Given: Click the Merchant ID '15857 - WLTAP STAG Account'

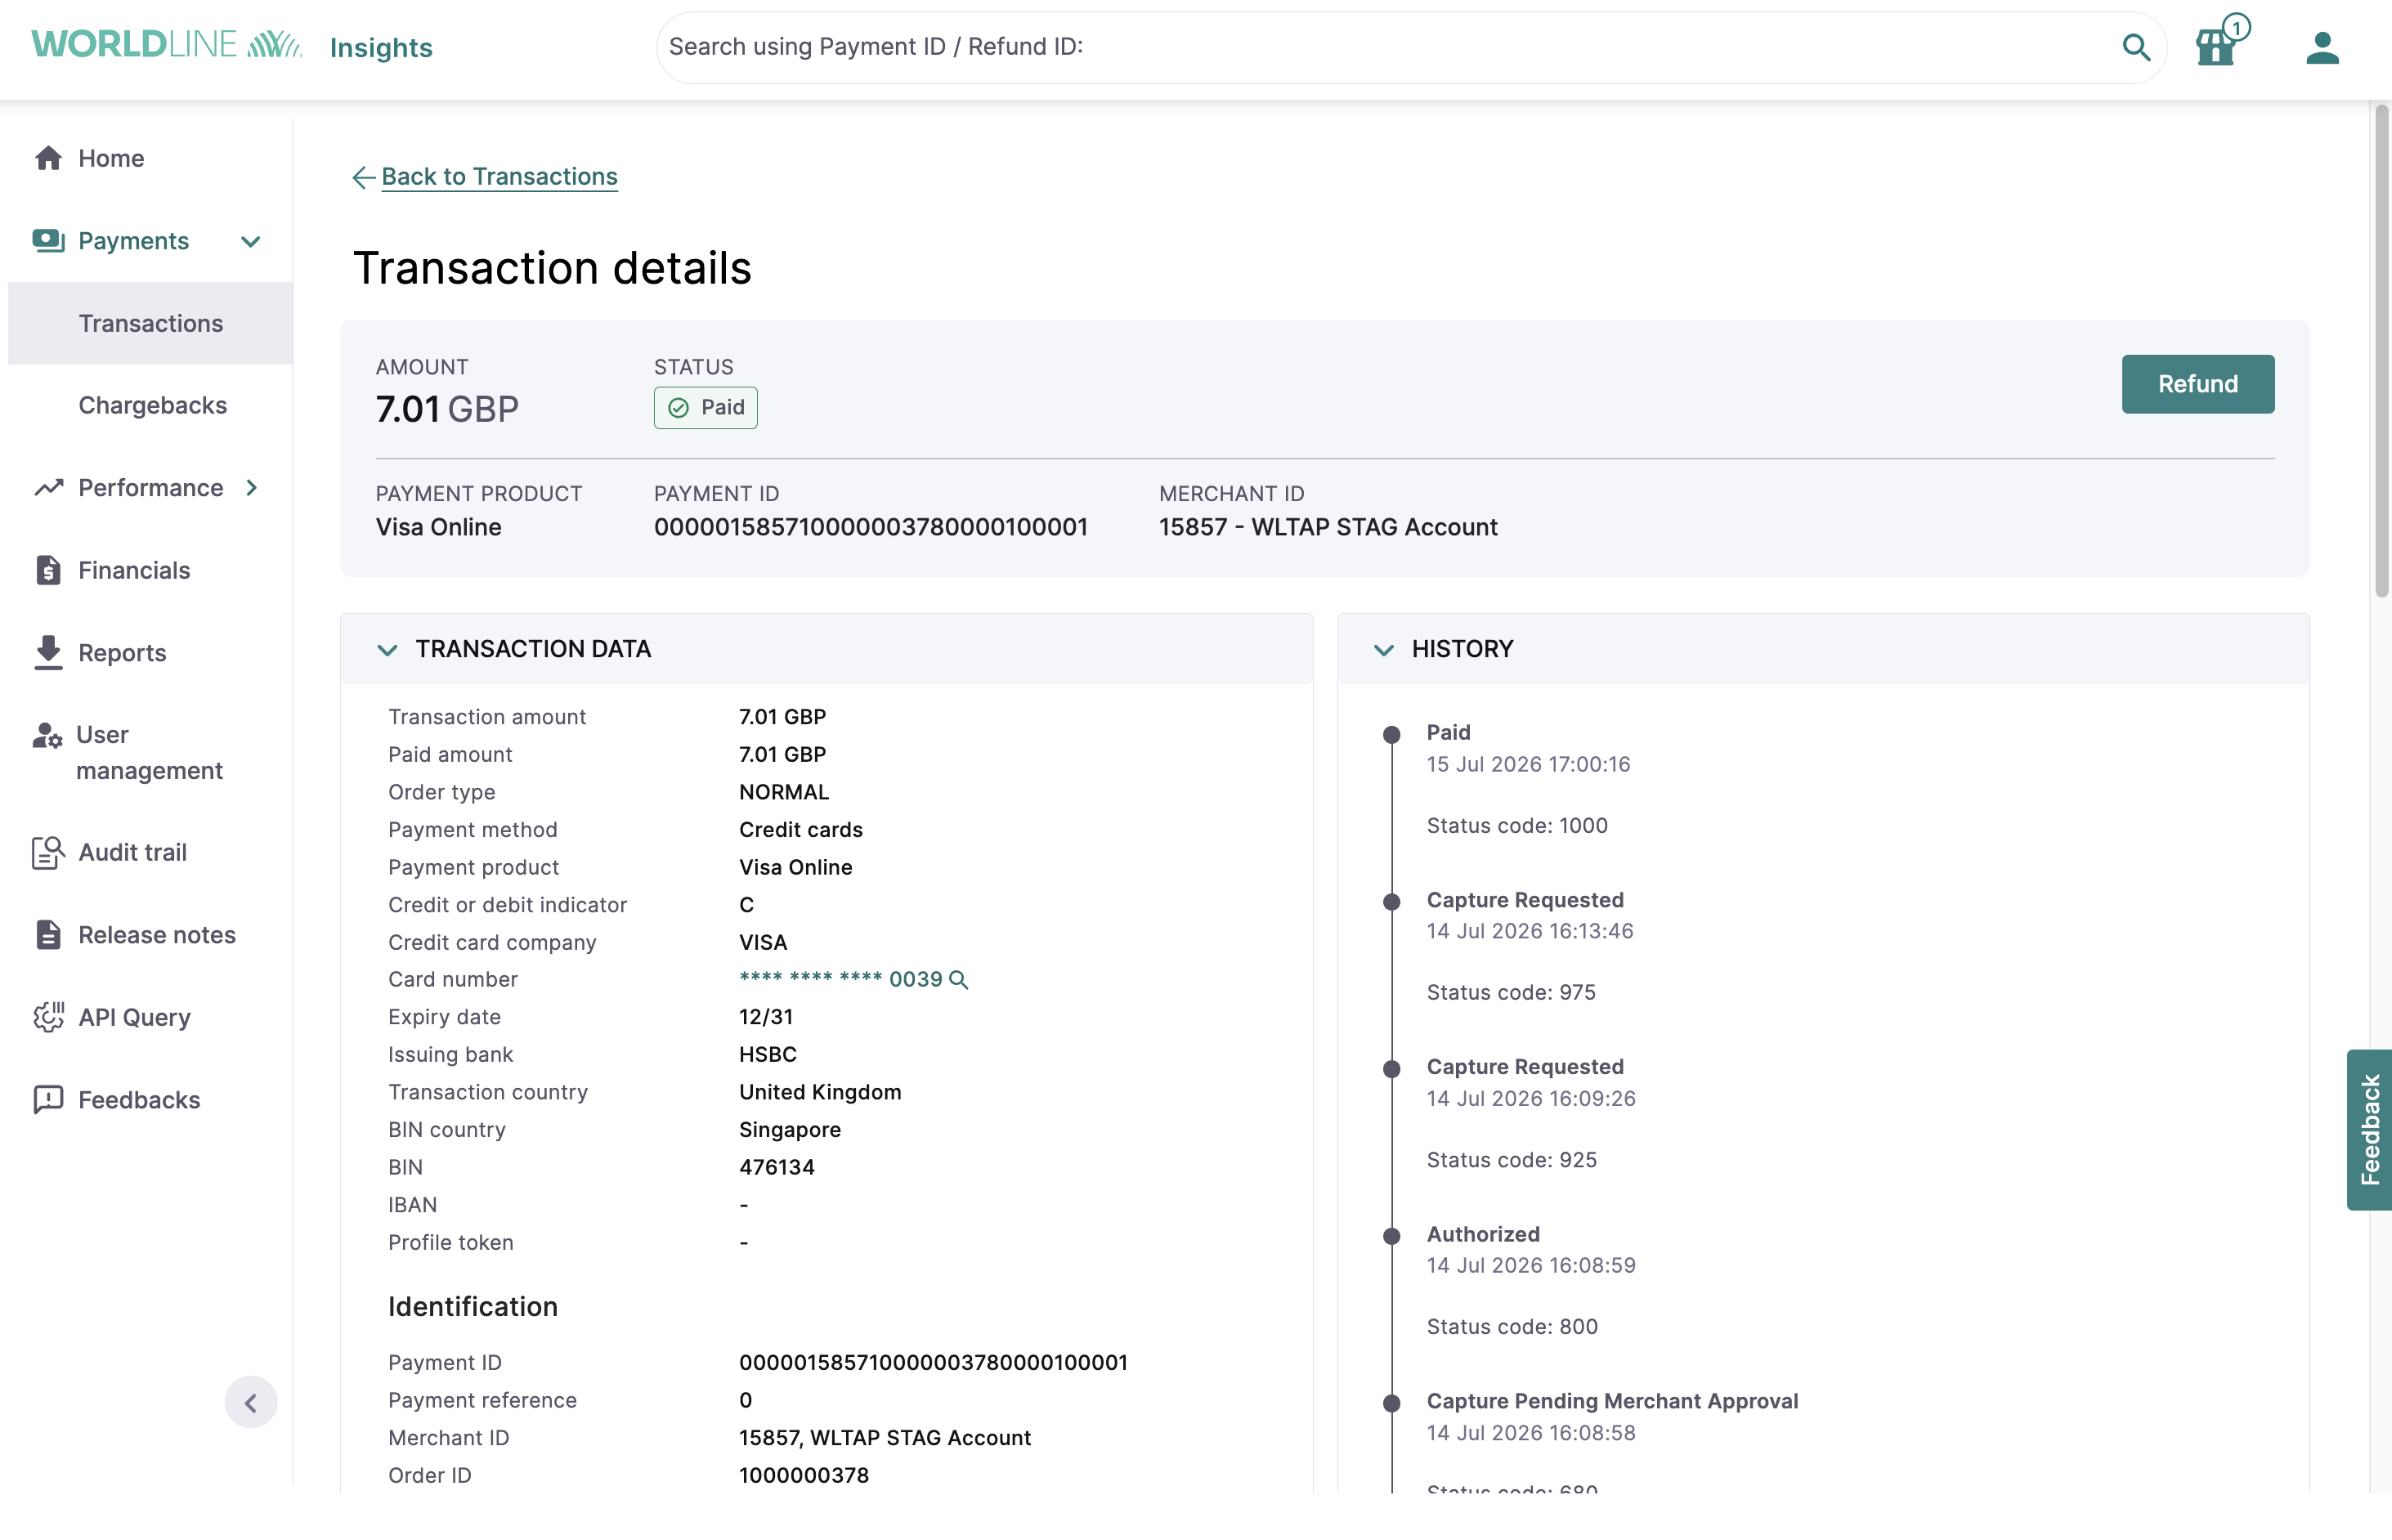Looking at the screenshot, I should [x=1328, y=527].
